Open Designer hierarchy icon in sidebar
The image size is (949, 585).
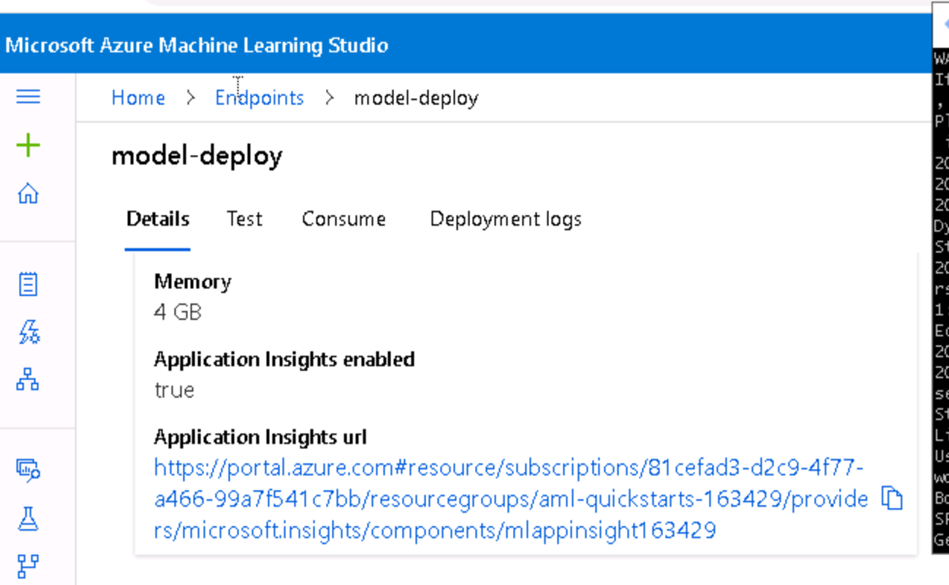click(28, 379)
